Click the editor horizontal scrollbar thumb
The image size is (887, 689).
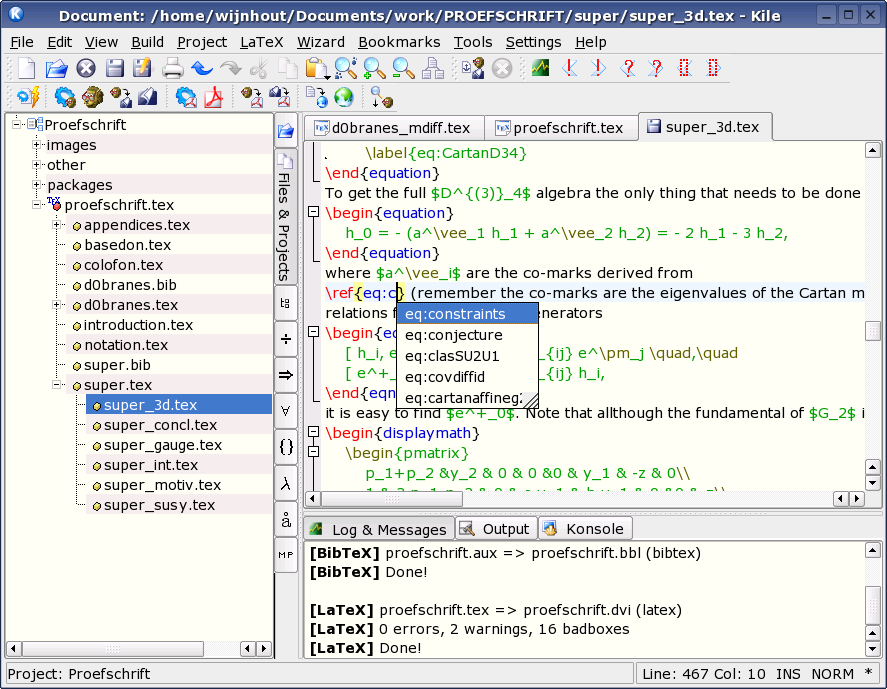(392, 499)
